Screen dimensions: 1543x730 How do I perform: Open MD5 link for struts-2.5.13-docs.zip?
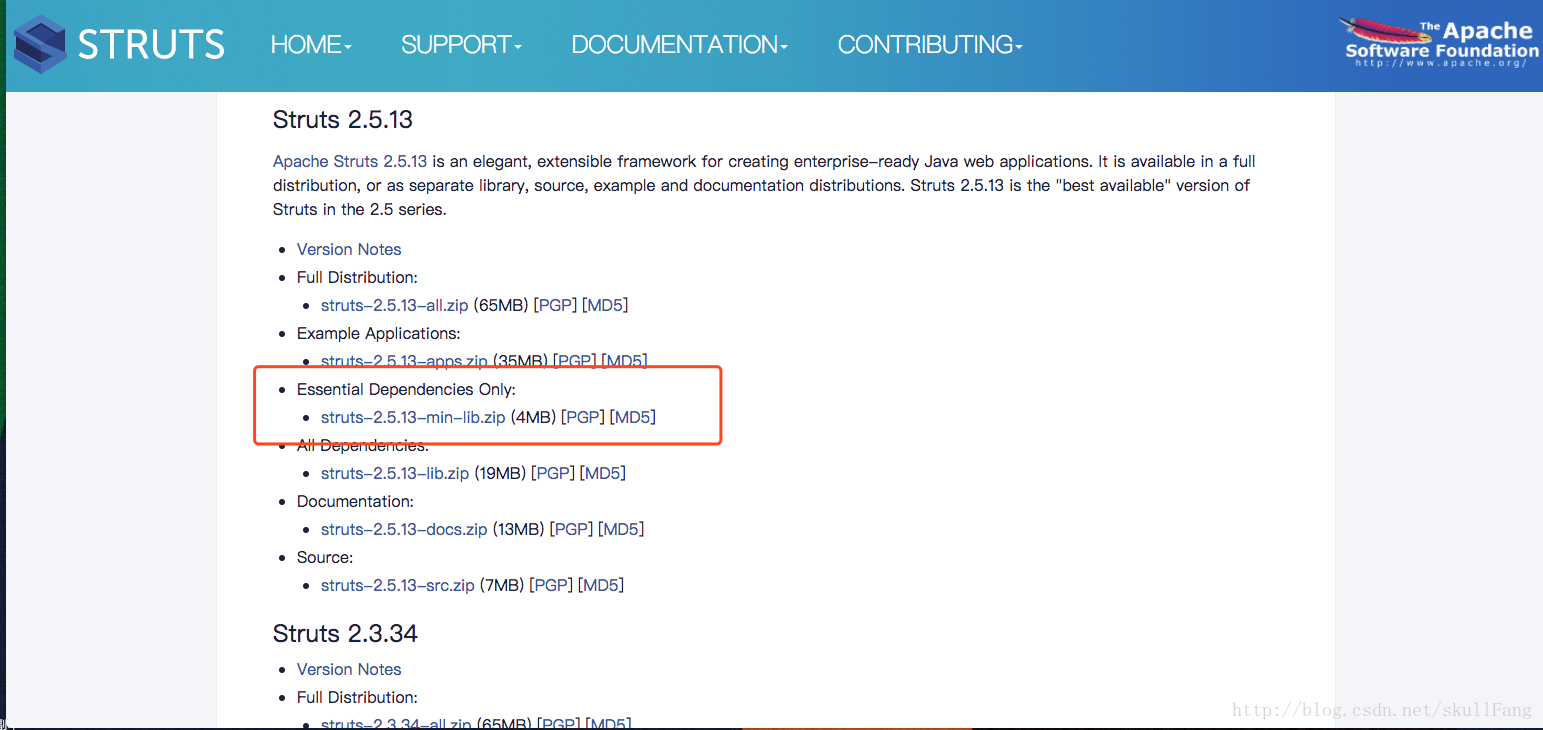[621, 529]
